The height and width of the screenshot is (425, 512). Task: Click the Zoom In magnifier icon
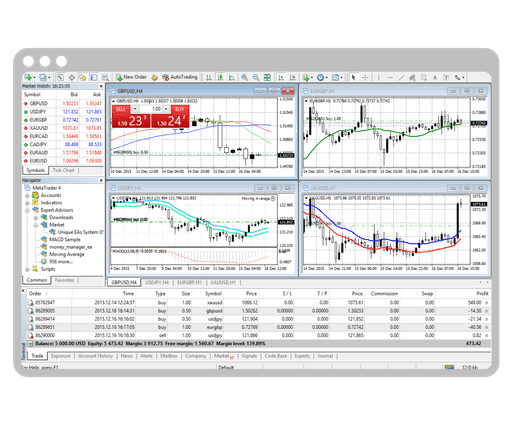click(244, 77)
